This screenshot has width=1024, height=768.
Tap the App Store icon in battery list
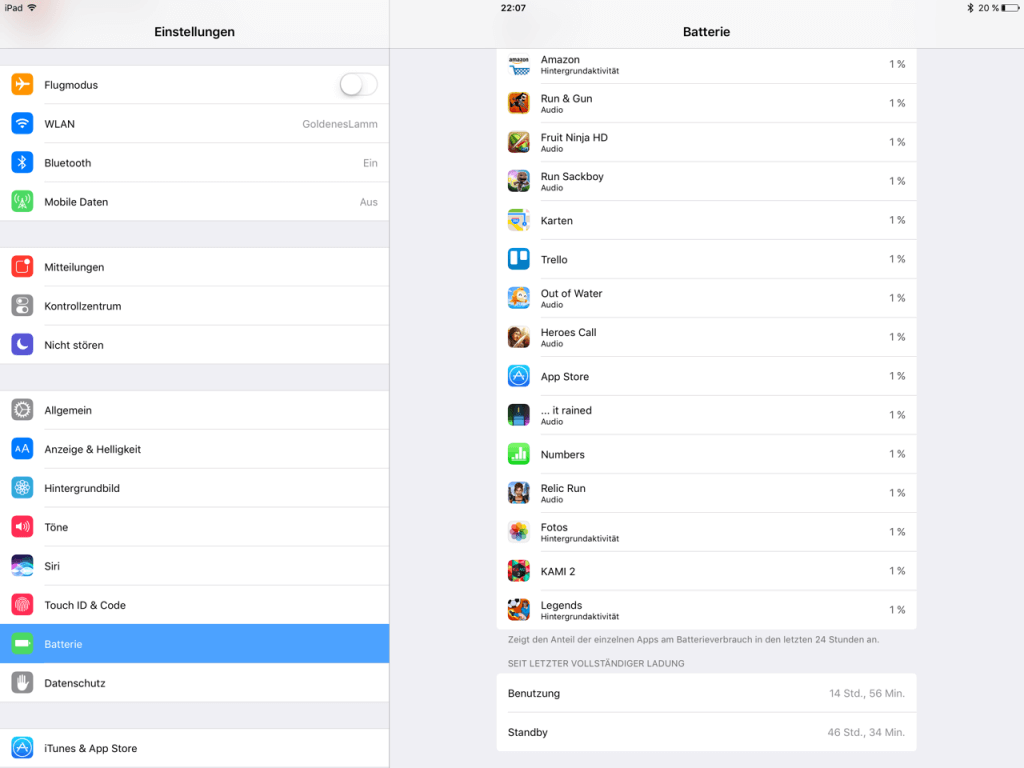(518, 376)
